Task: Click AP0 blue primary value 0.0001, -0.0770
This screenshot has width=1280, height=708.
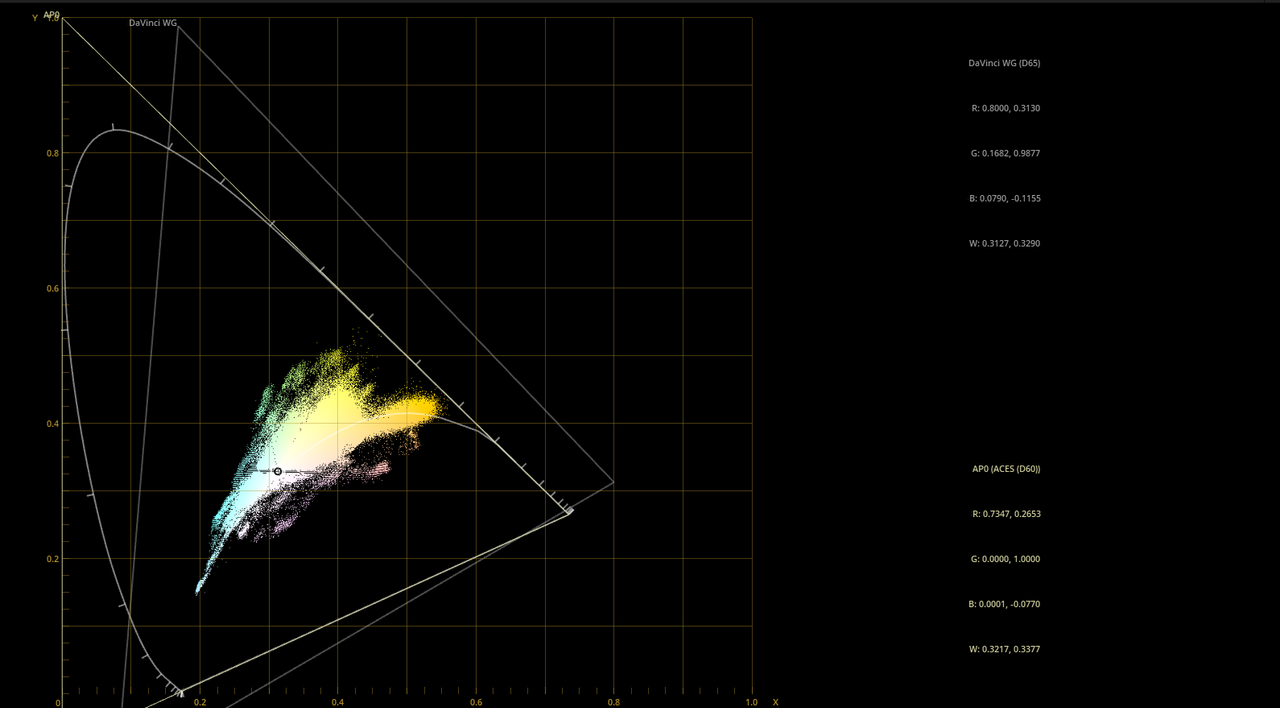Action: (1005, 604)
